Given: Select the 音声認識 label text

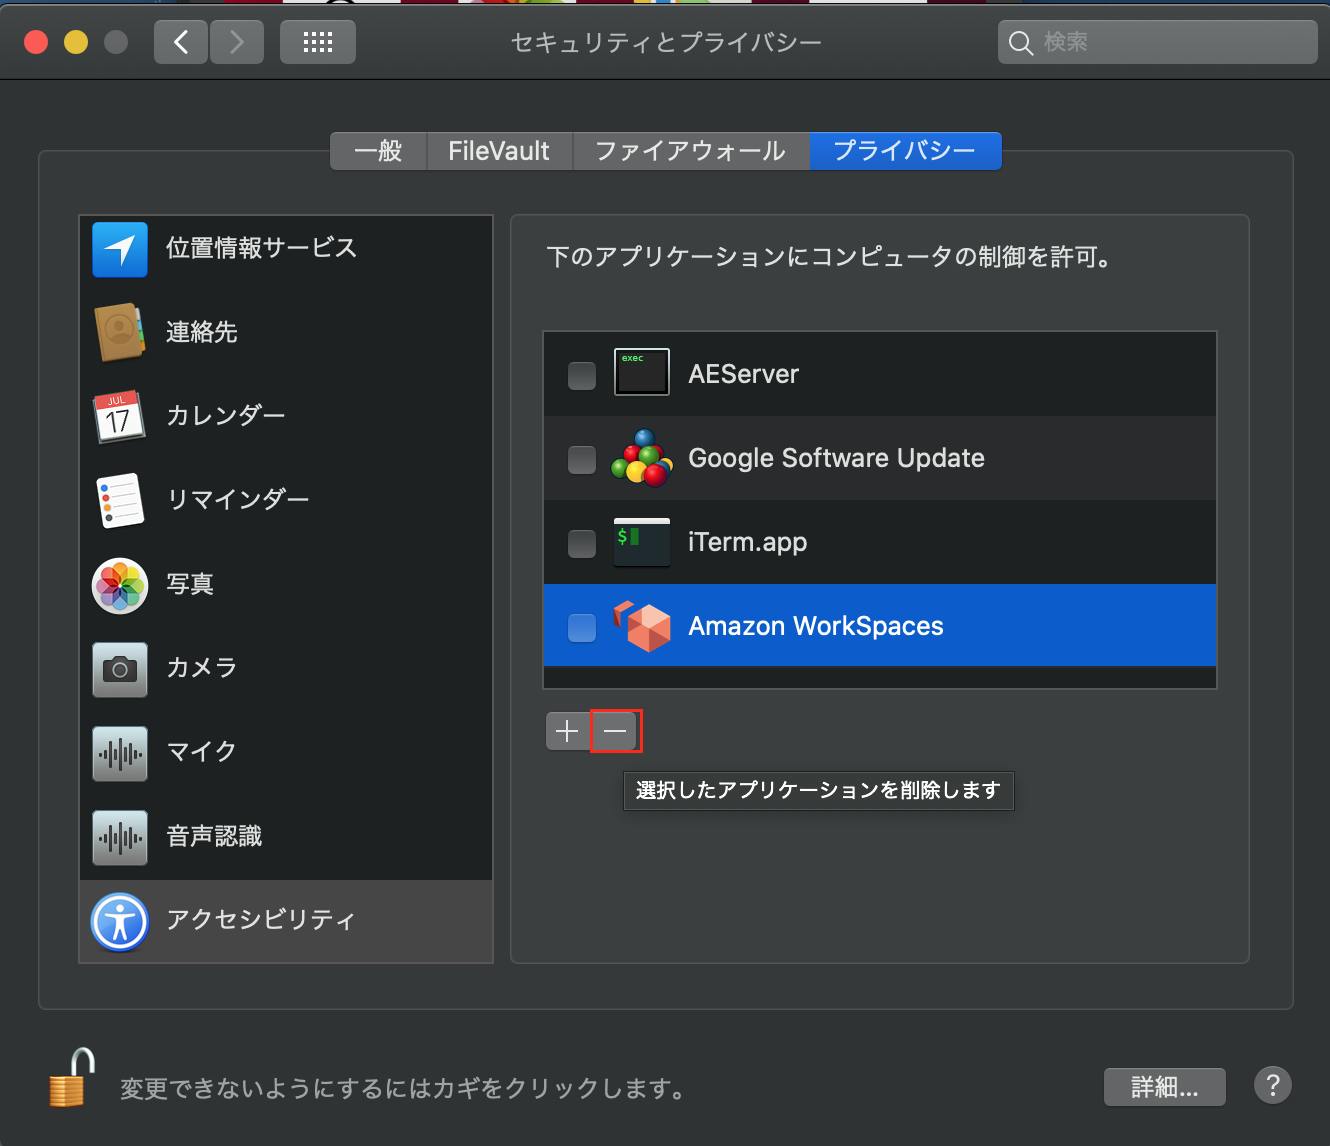Looking at the screenshot, I should point(214,836).
